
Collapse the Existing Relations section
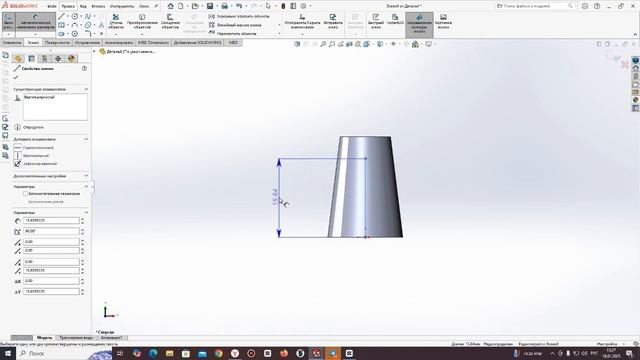pos(86,89)
